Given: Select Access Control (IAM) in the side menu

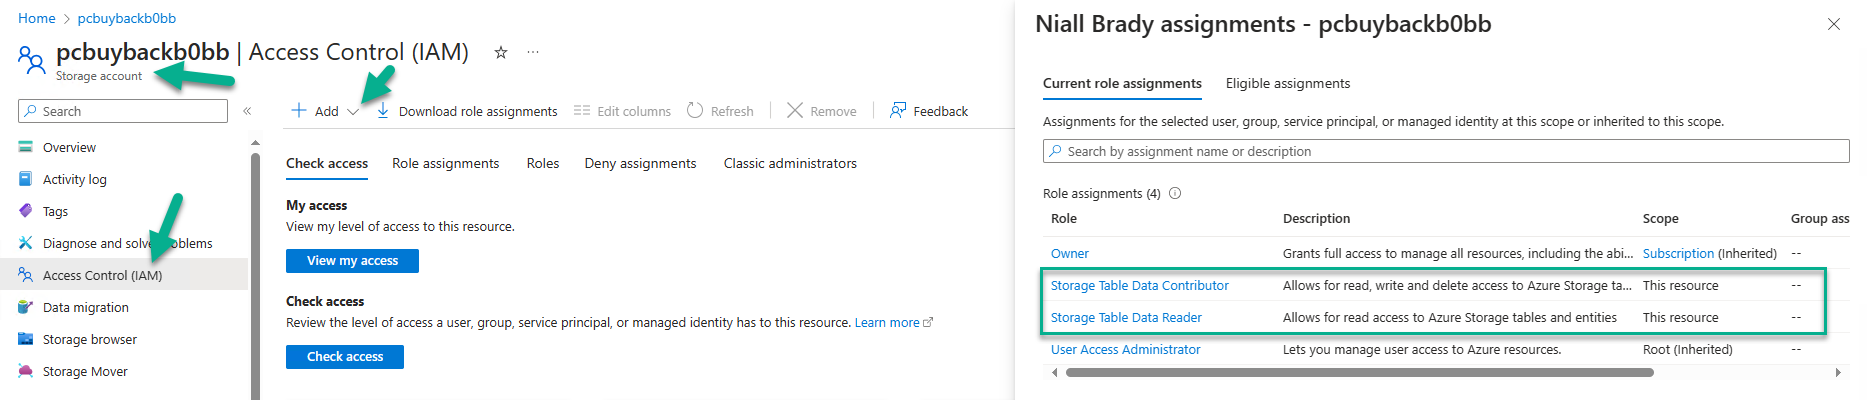Looking at the screenshot, I should [124, 275].
